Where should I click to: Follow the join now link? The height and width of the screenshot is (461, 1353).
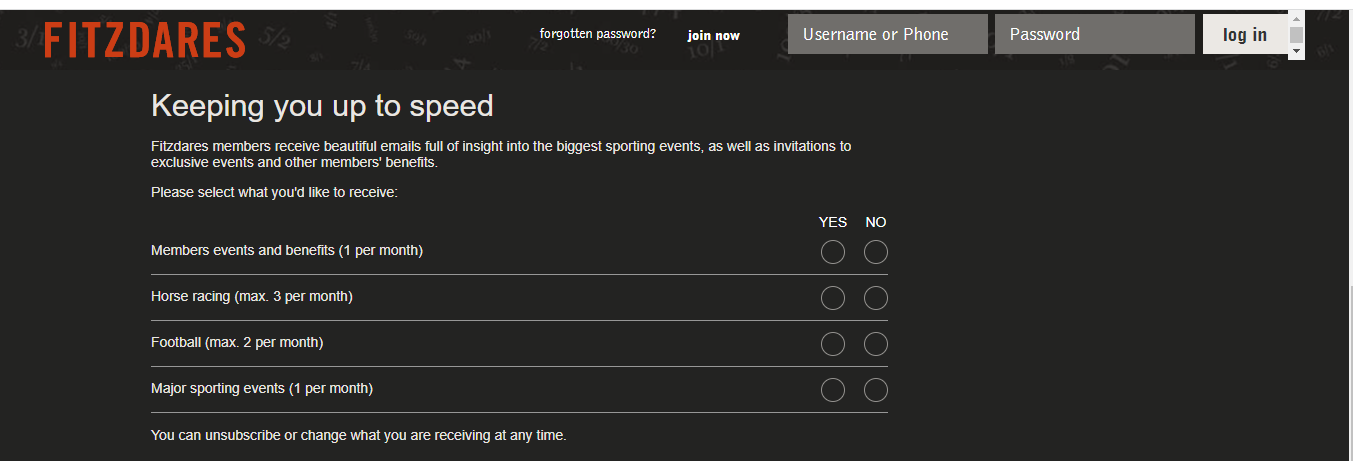[714, 36]
